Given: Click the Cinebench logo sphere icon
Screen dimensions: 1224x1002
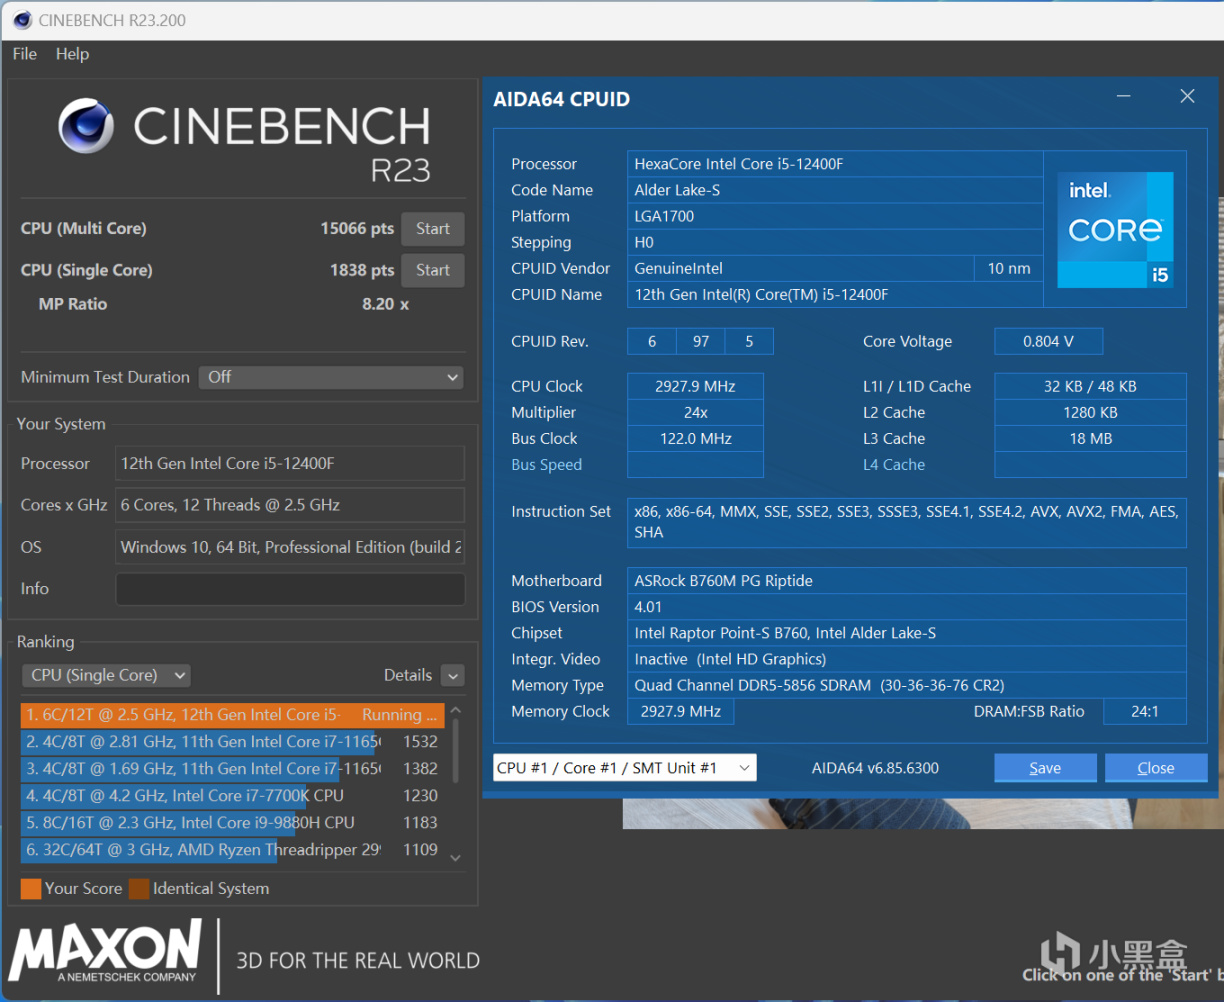Looking at the screenshot, I should 86,126.
